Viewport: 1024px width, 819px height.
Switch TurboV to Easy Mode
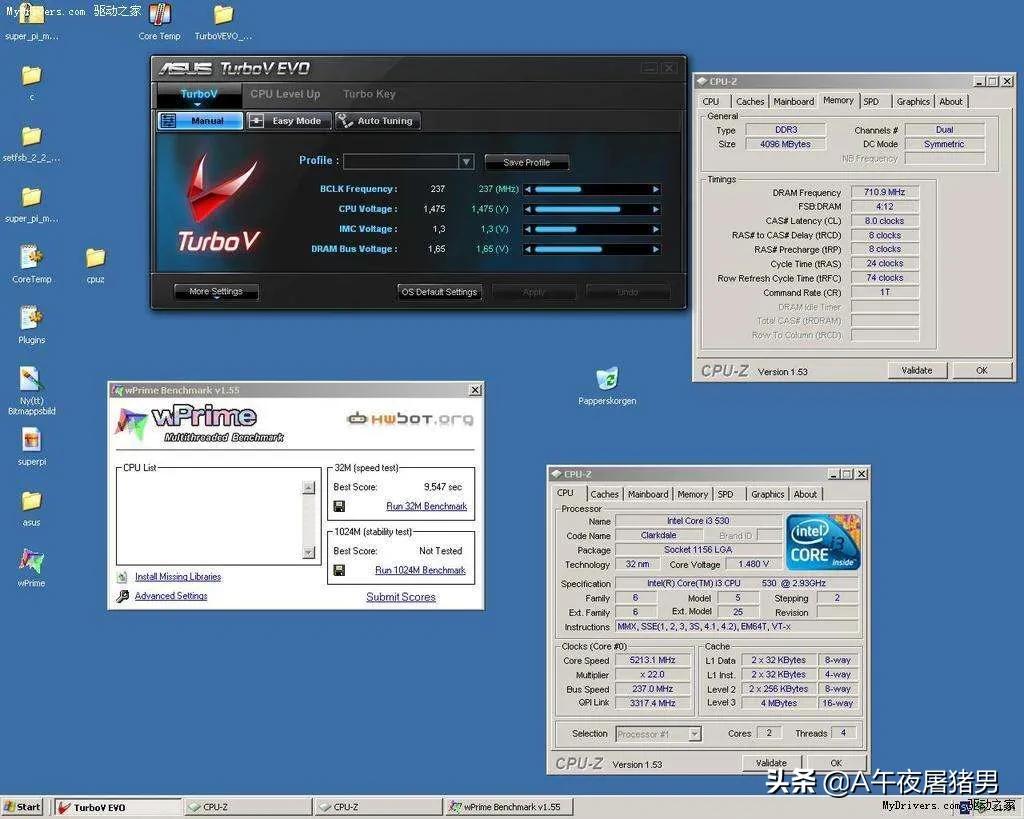pos(287,121)
